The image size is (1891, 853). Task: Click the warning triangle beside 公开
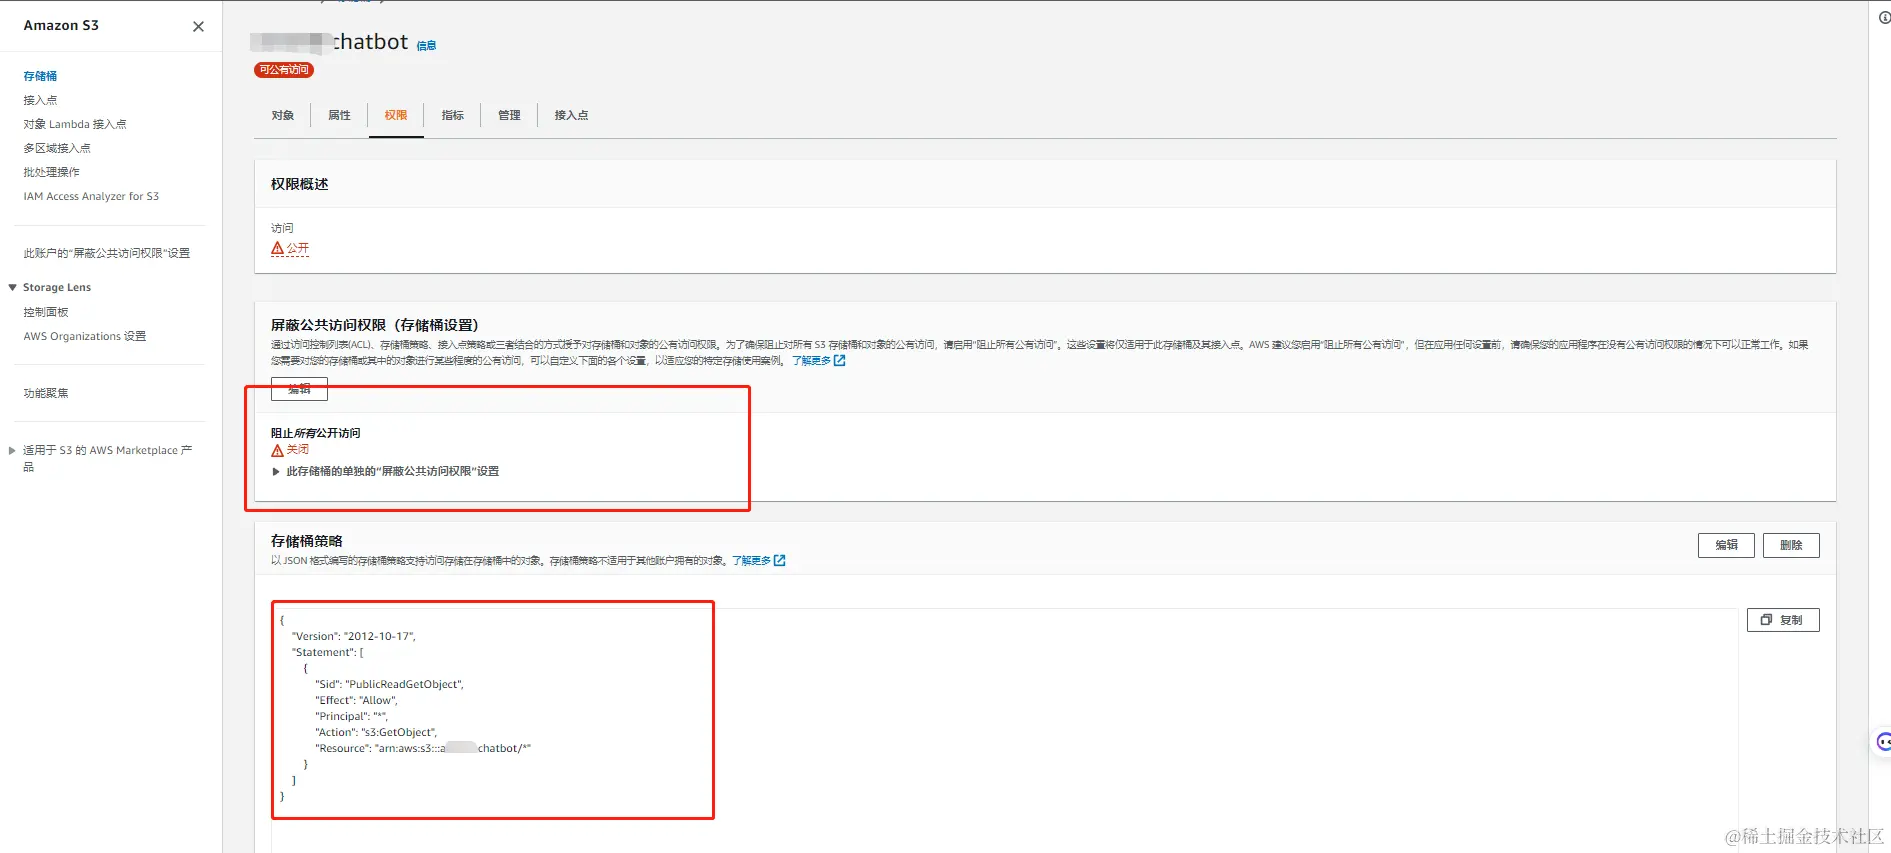(277, 248)
